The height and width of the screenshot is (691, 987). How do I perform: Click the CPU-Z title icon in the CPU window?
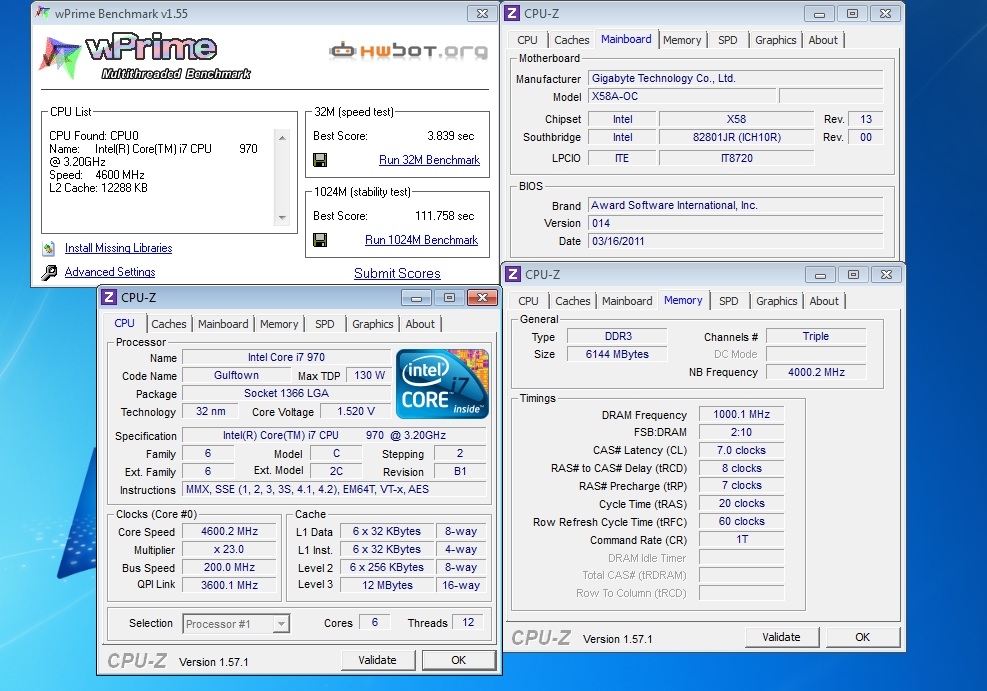(x=108, y=297)
